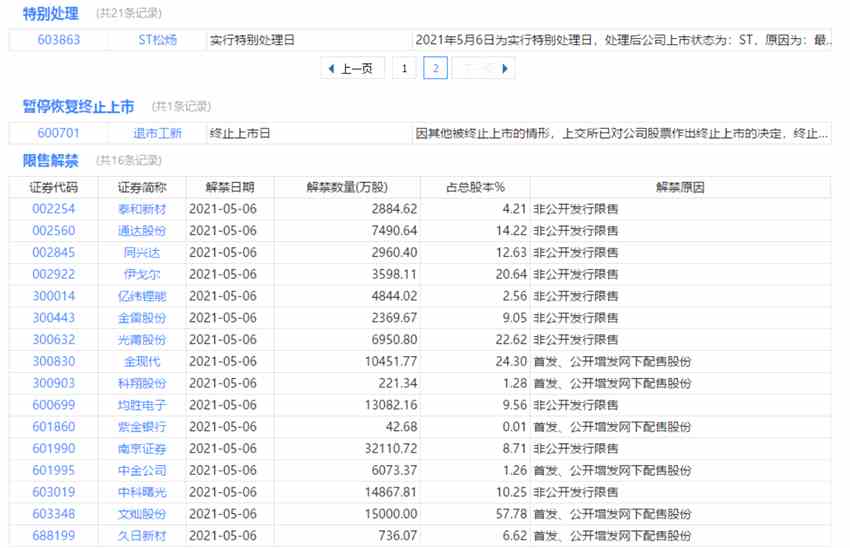Open stock code 300014 link
This screenshot has height=548, width=850.
(53, 296)
